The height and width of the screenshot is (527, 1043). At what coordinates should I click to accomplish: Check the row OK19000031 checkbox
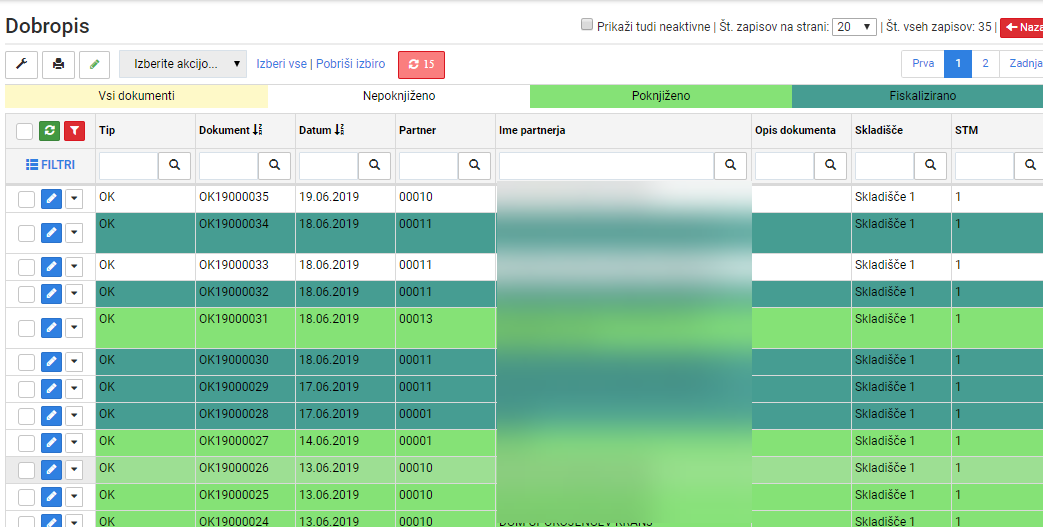pos(26,328)
